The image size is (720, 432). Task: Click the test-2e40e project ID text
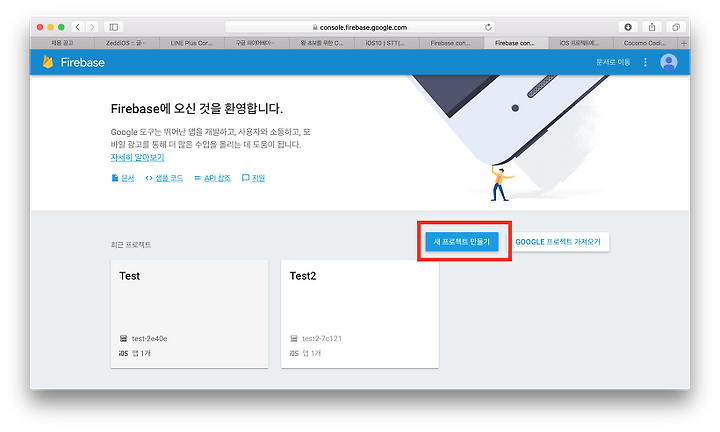point(150,338)
